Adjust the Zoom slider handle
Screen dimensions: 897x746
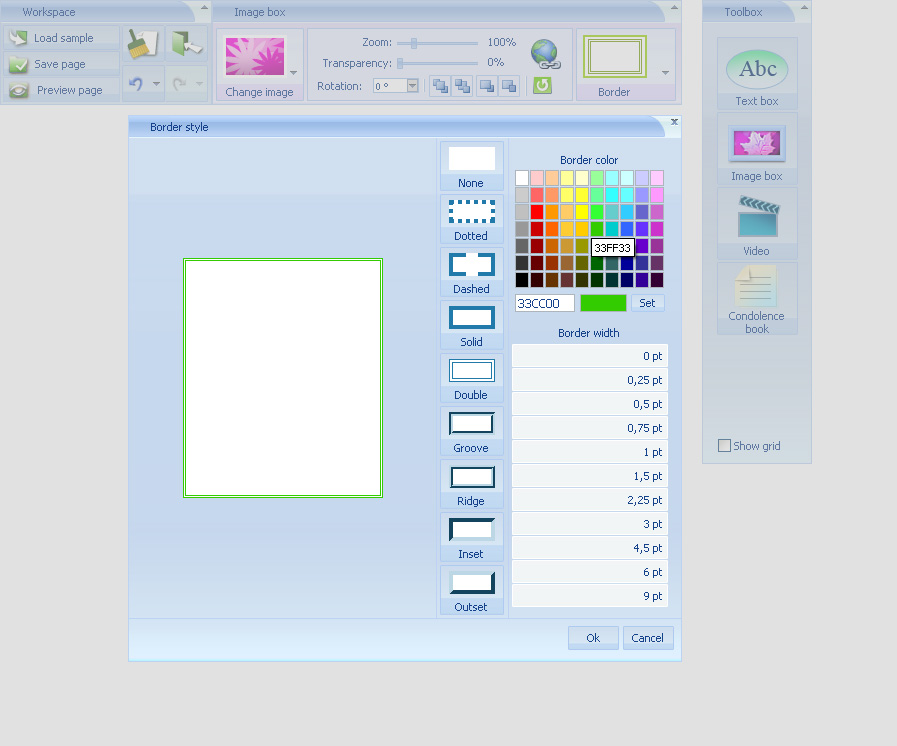point(414,43)
